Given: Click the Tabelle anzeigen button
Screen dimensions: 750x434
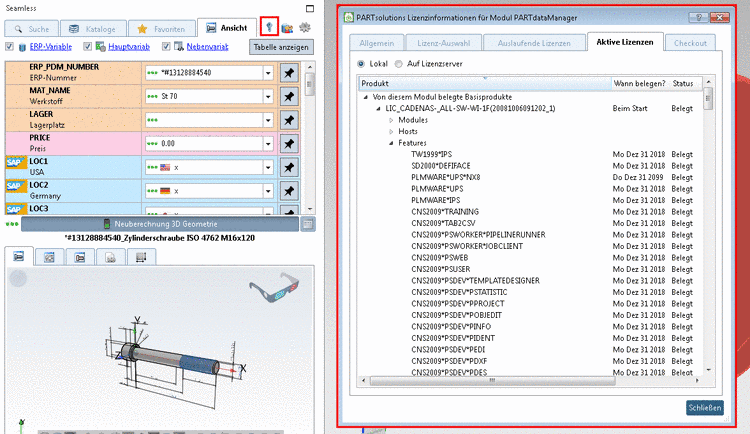Looking at the screenshot, I should point(281,47).
